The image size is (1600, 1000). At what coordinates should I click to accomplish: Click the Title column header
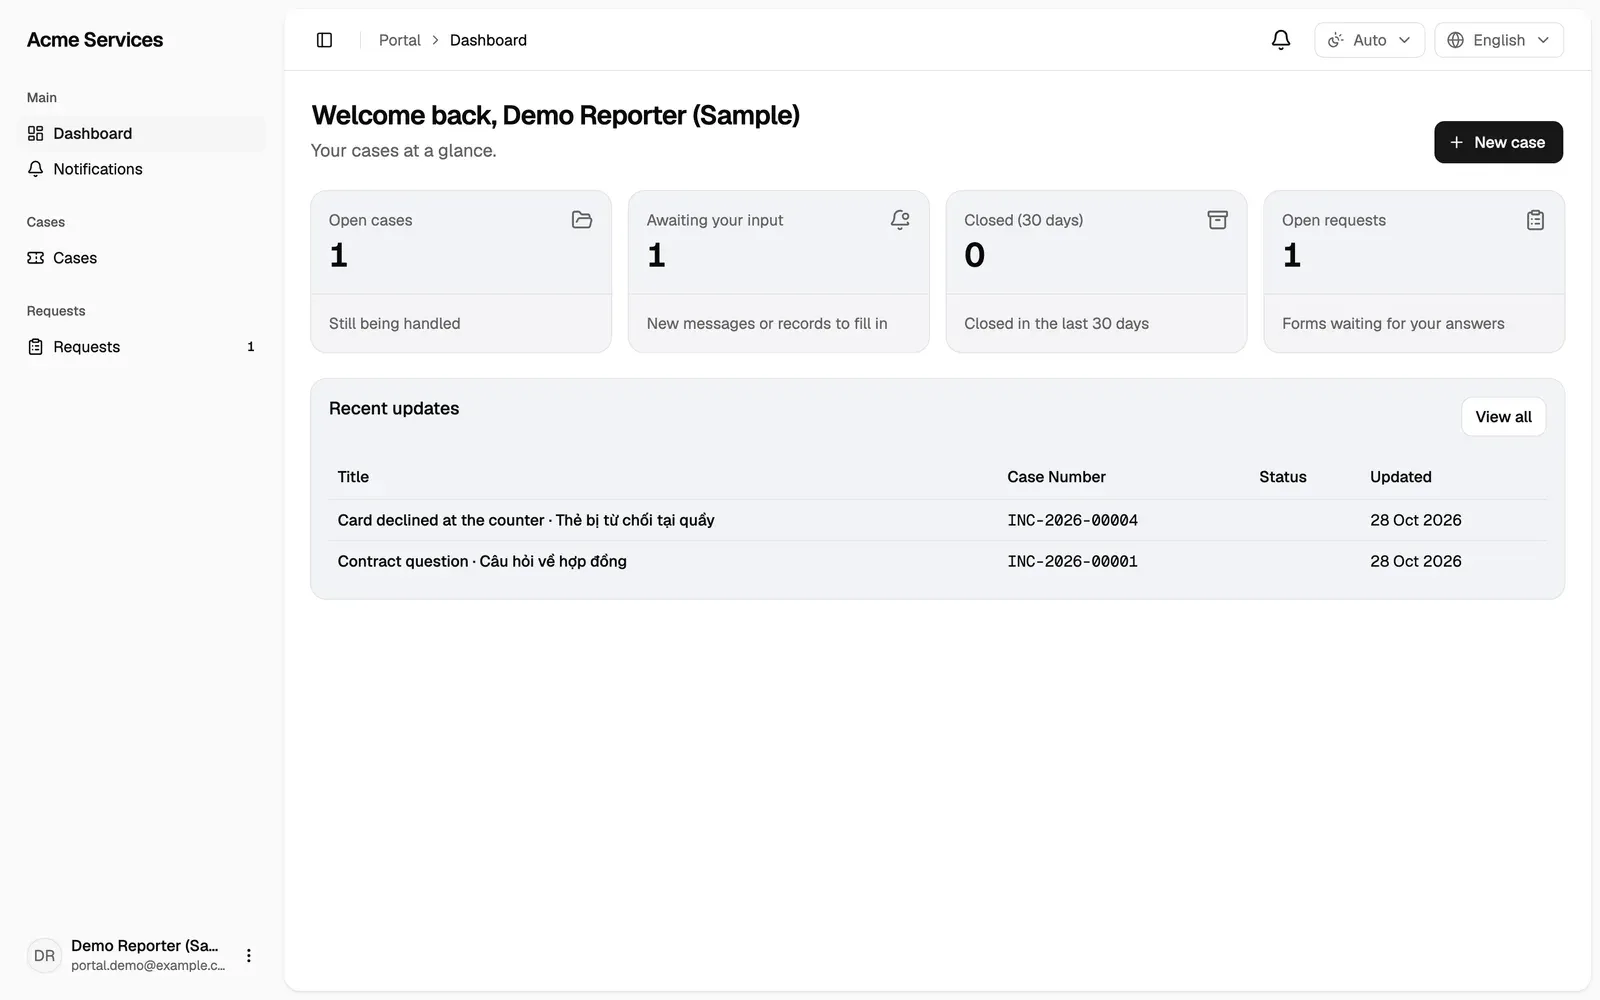(353, 477)
